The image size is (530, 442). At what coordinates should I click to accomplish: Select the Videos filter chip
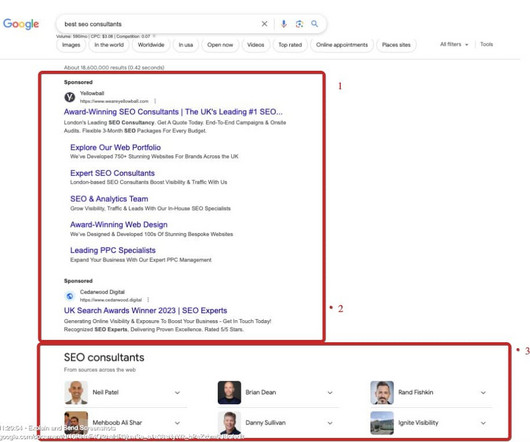pyautogui.click(x=256, y=45)
